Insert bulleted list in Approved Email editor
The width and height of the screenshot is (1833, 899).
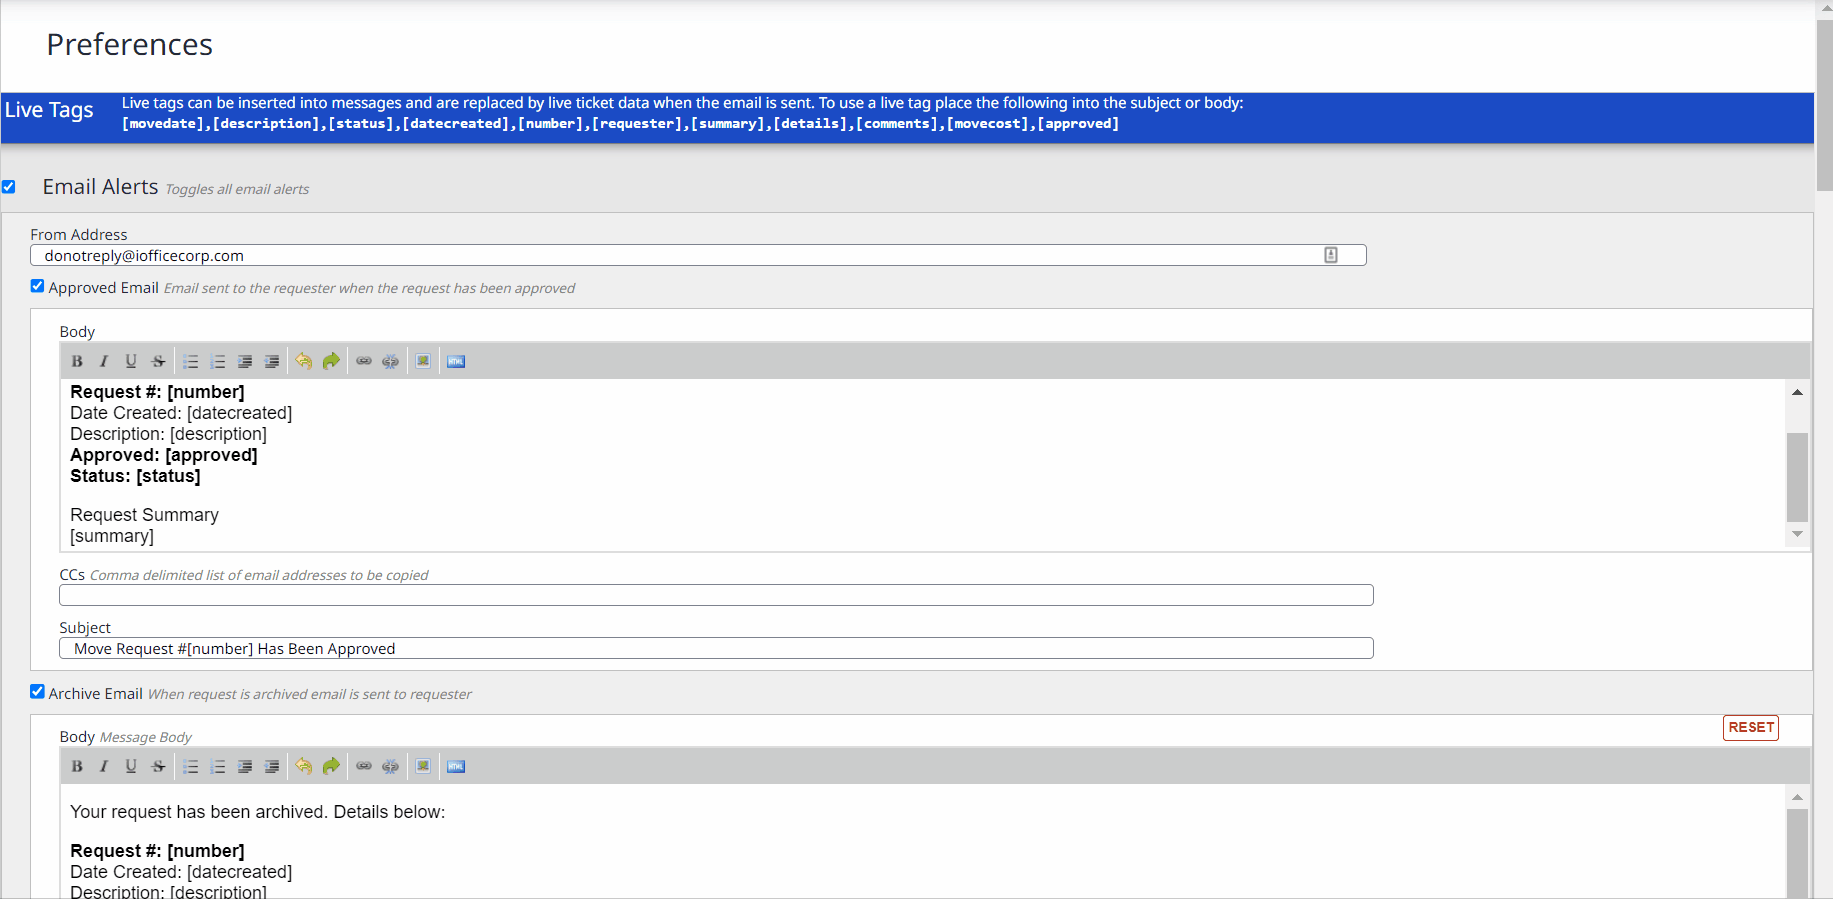191,362
